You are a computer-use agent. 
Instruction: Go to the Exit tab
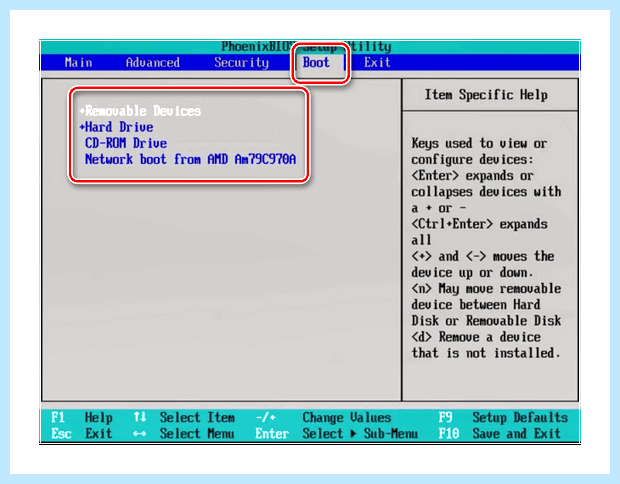377,62
